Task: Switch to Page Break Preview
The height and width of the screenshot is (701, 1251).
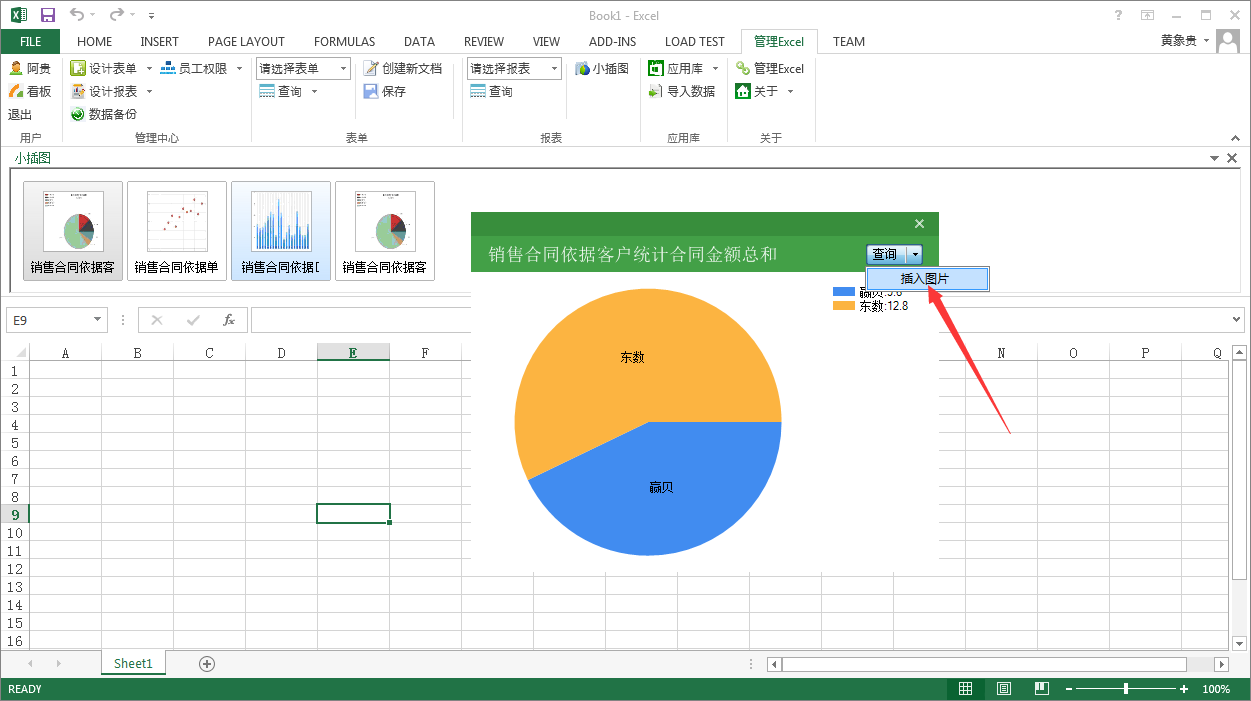Action: pyautogui.click(x=1041, y=689)
